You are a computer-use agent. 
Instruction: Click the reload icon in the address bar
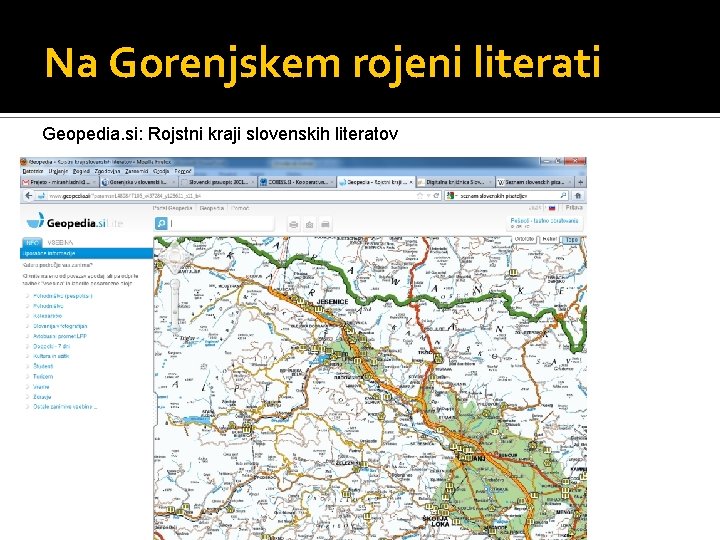[436, 196]
